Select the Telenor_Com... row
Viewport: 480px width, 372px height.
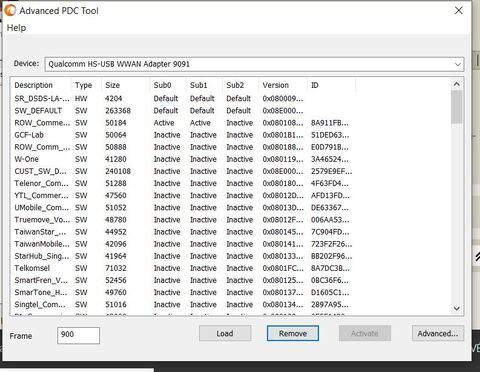(183, 183)
